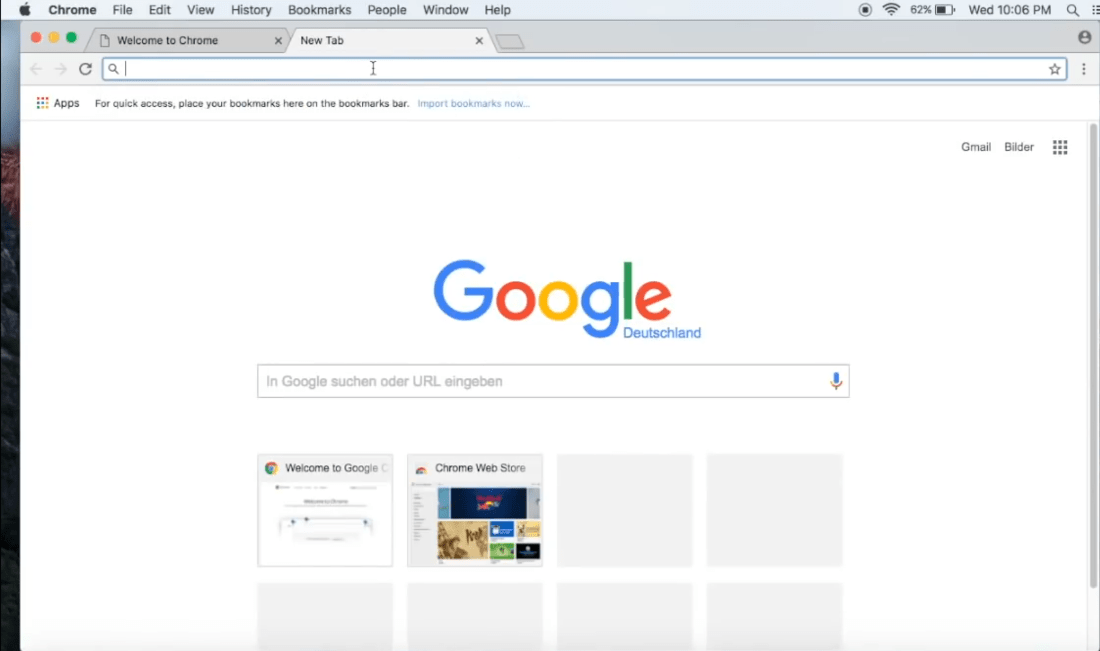This screenshot has width=1100, height=651.
Task: Click the Apps label in bookmarks bar
Action: click(67, 103)
